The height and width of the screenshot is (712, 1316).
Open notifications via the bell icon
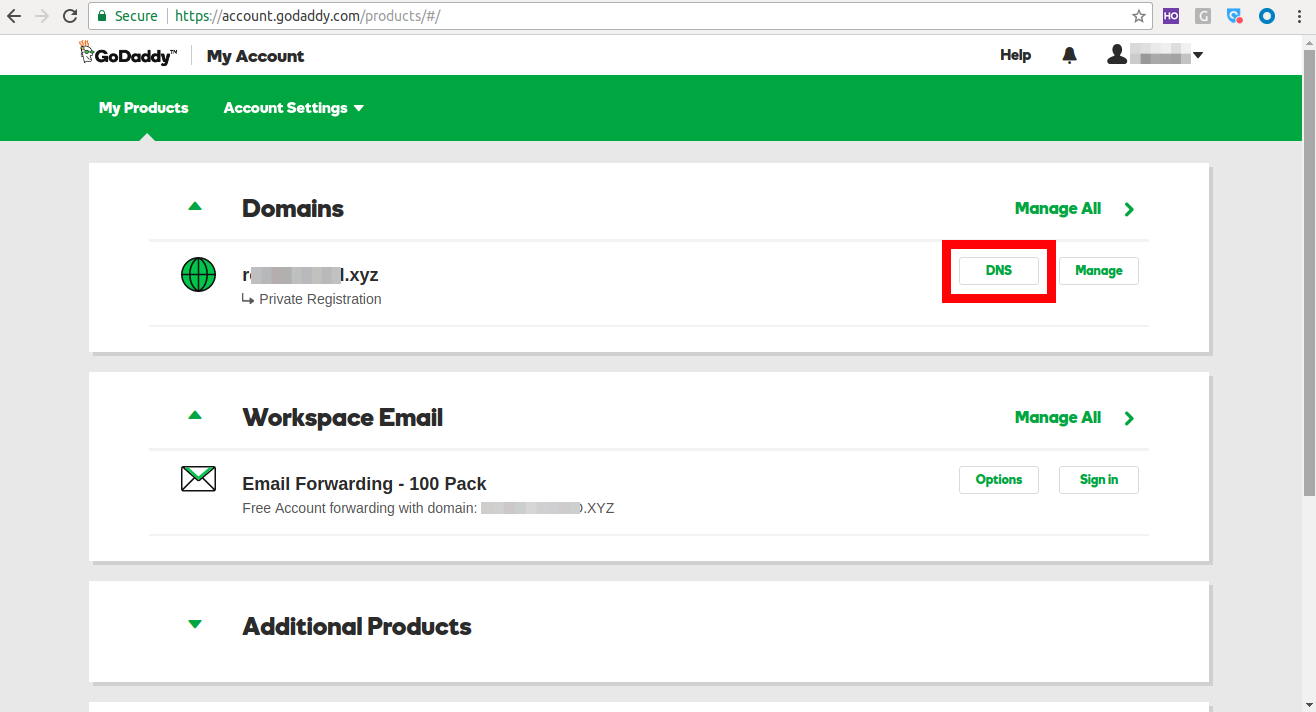pyautogui.click(x=1069, y=55)
